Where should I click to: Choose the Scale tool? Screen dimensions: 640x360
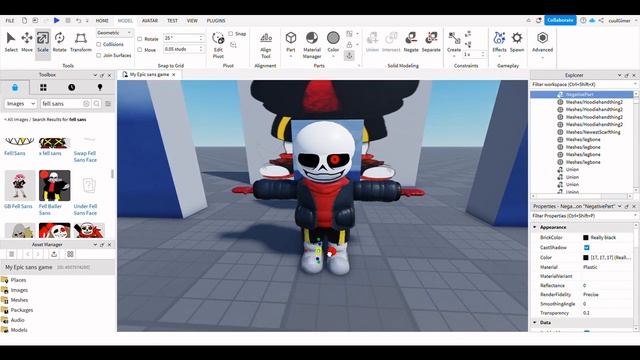tap(43, 42)
